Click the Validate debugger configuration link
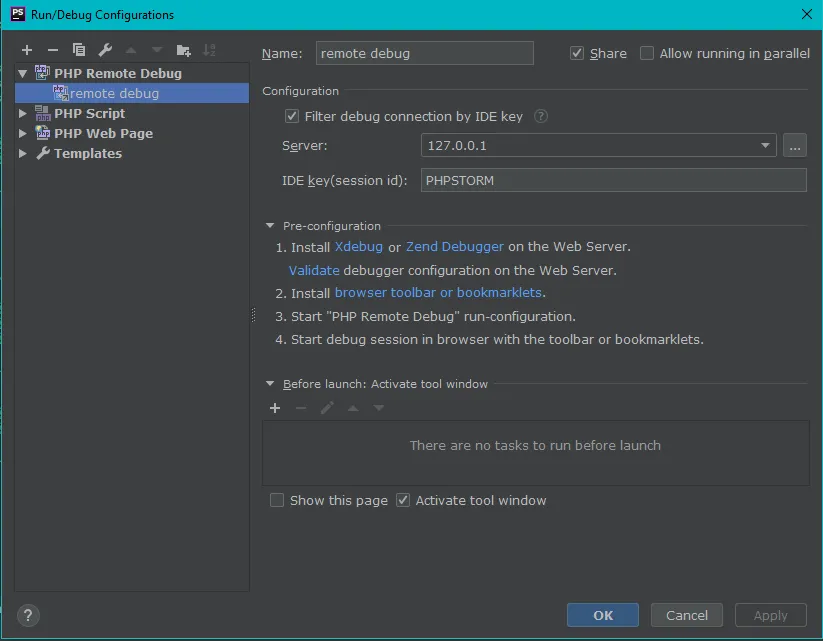 314,270
